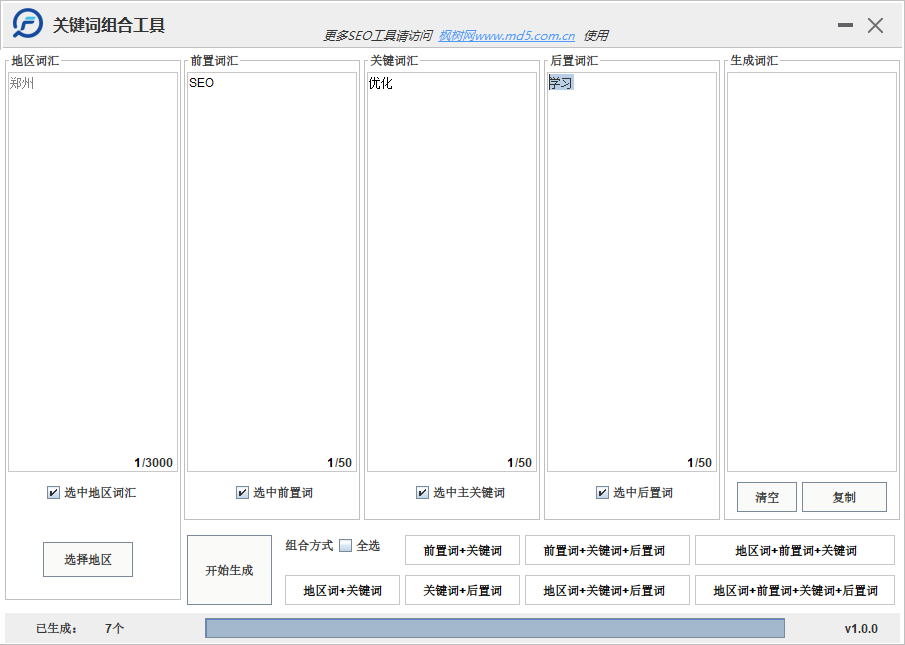This screenshot has height=645, width=905.
Task: Select the 前置词+关键词 combination
Action: tap(462, 550)
